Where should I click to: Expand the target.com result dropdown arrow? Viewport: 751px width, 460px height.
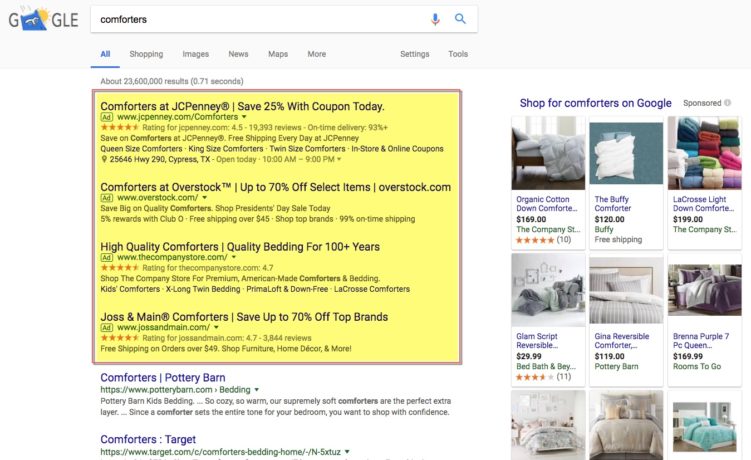347,451
